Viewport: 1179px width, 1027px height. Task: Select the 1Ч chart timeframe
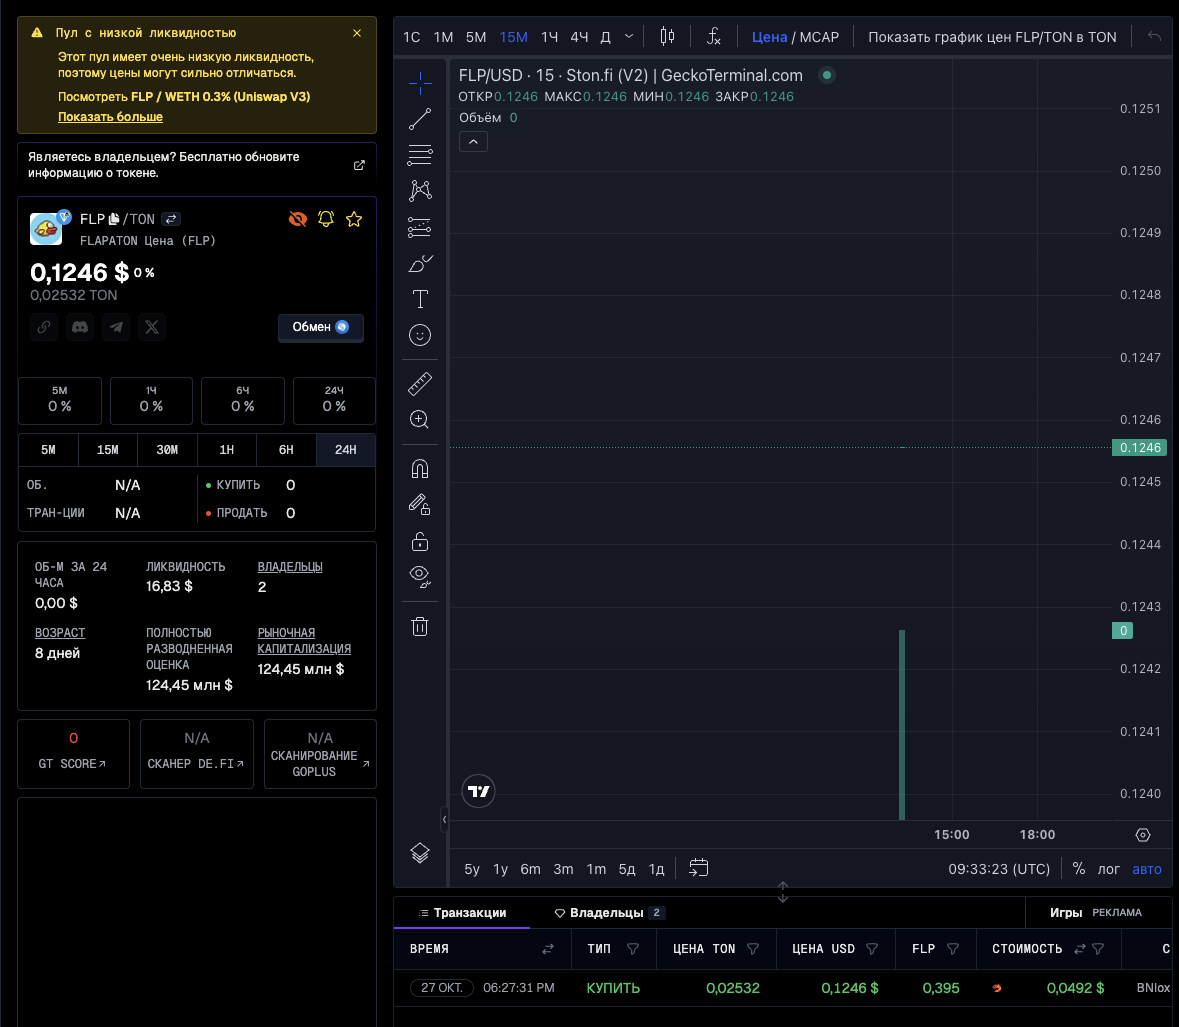tap(550, 37)
